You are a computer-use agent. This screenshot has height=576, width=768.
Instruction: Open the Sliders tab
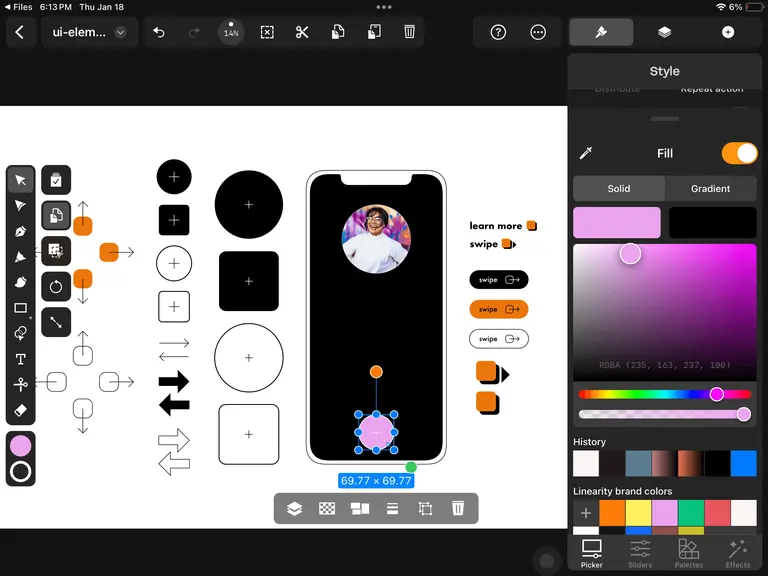pyautogui.click(x=640, y=554)
